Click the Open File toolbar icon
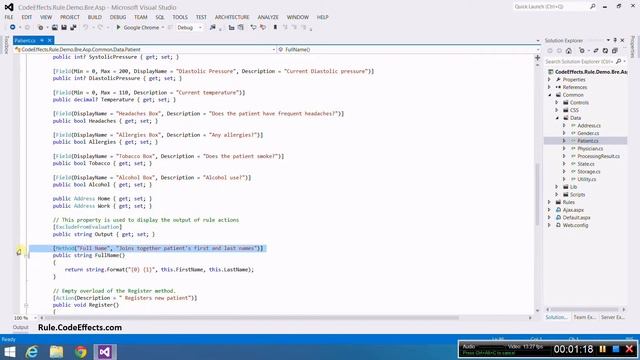Screen dimensions: 640x360 [x=55, y=27]
